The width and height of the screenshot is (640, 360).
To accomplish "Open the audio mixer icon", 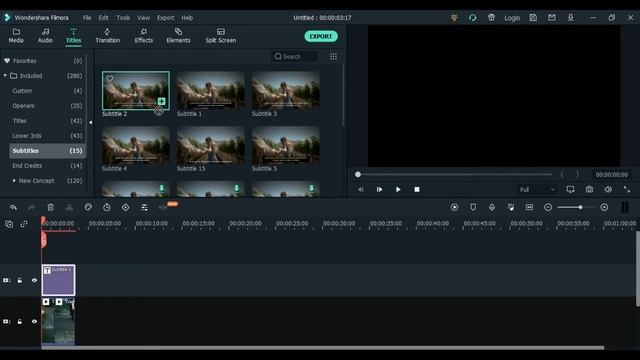I will point(511,207).
